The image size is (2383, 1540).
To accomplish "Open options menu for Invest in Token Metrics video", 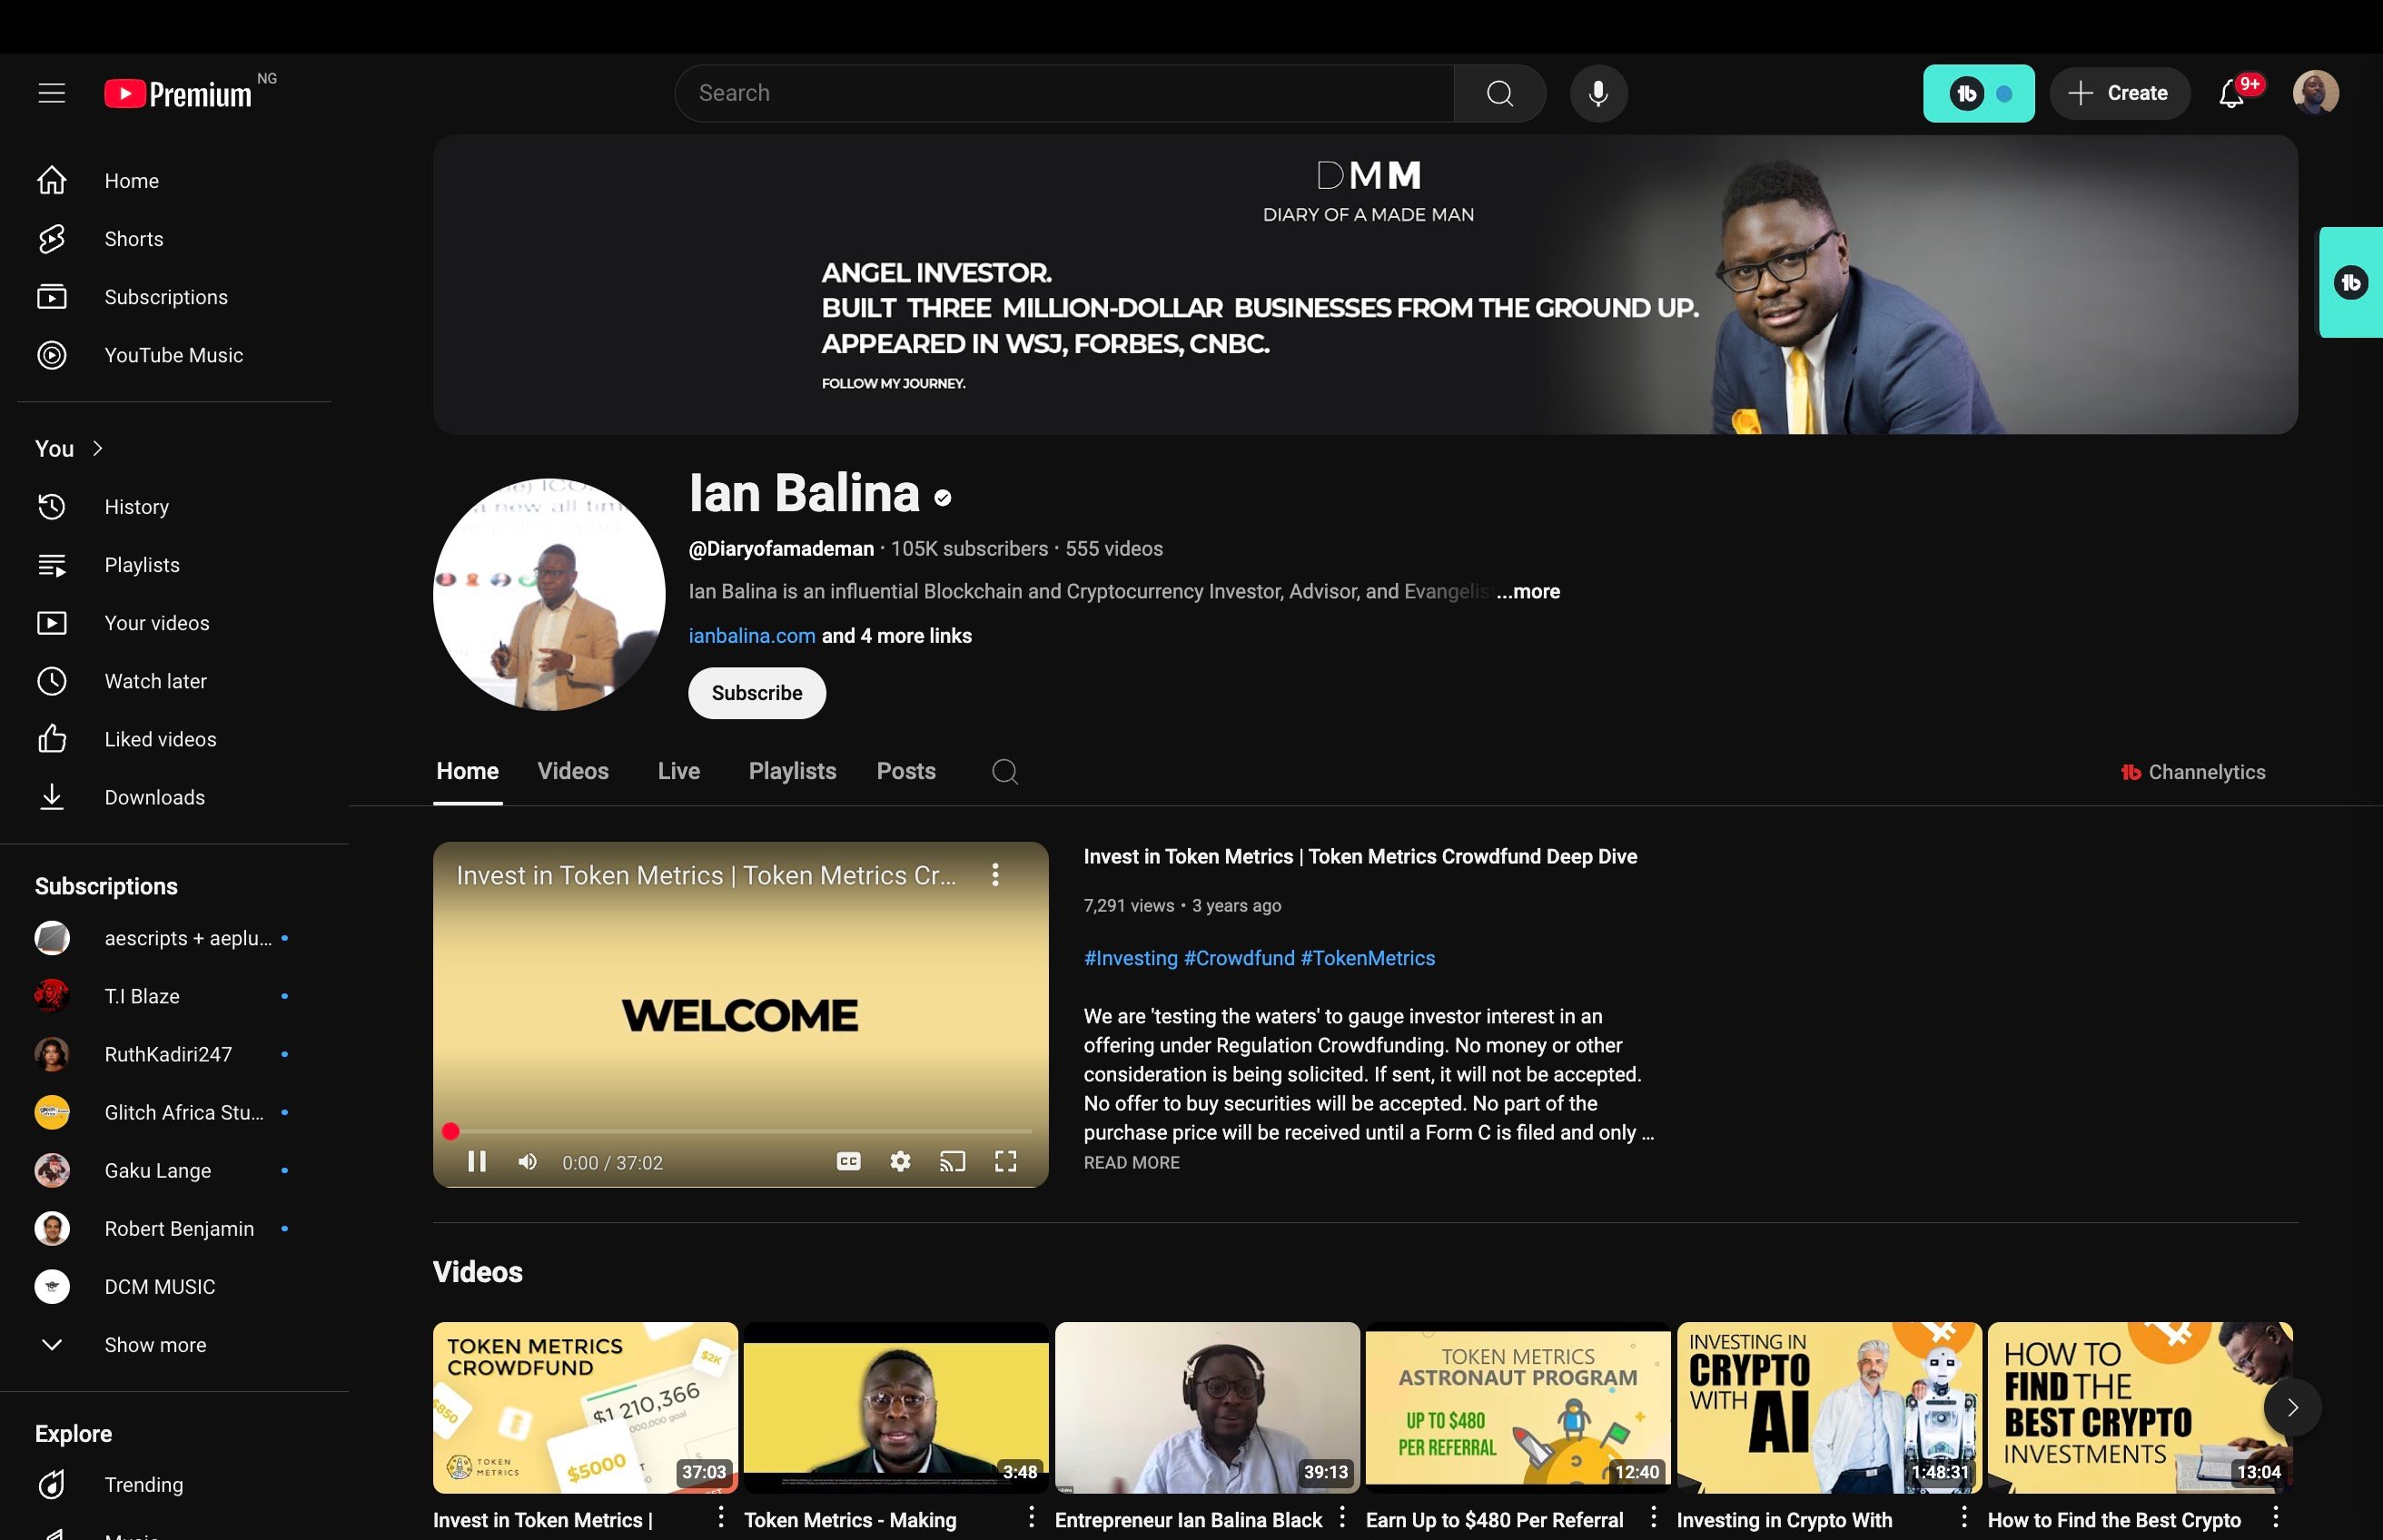I will [x=720, y=1517].
